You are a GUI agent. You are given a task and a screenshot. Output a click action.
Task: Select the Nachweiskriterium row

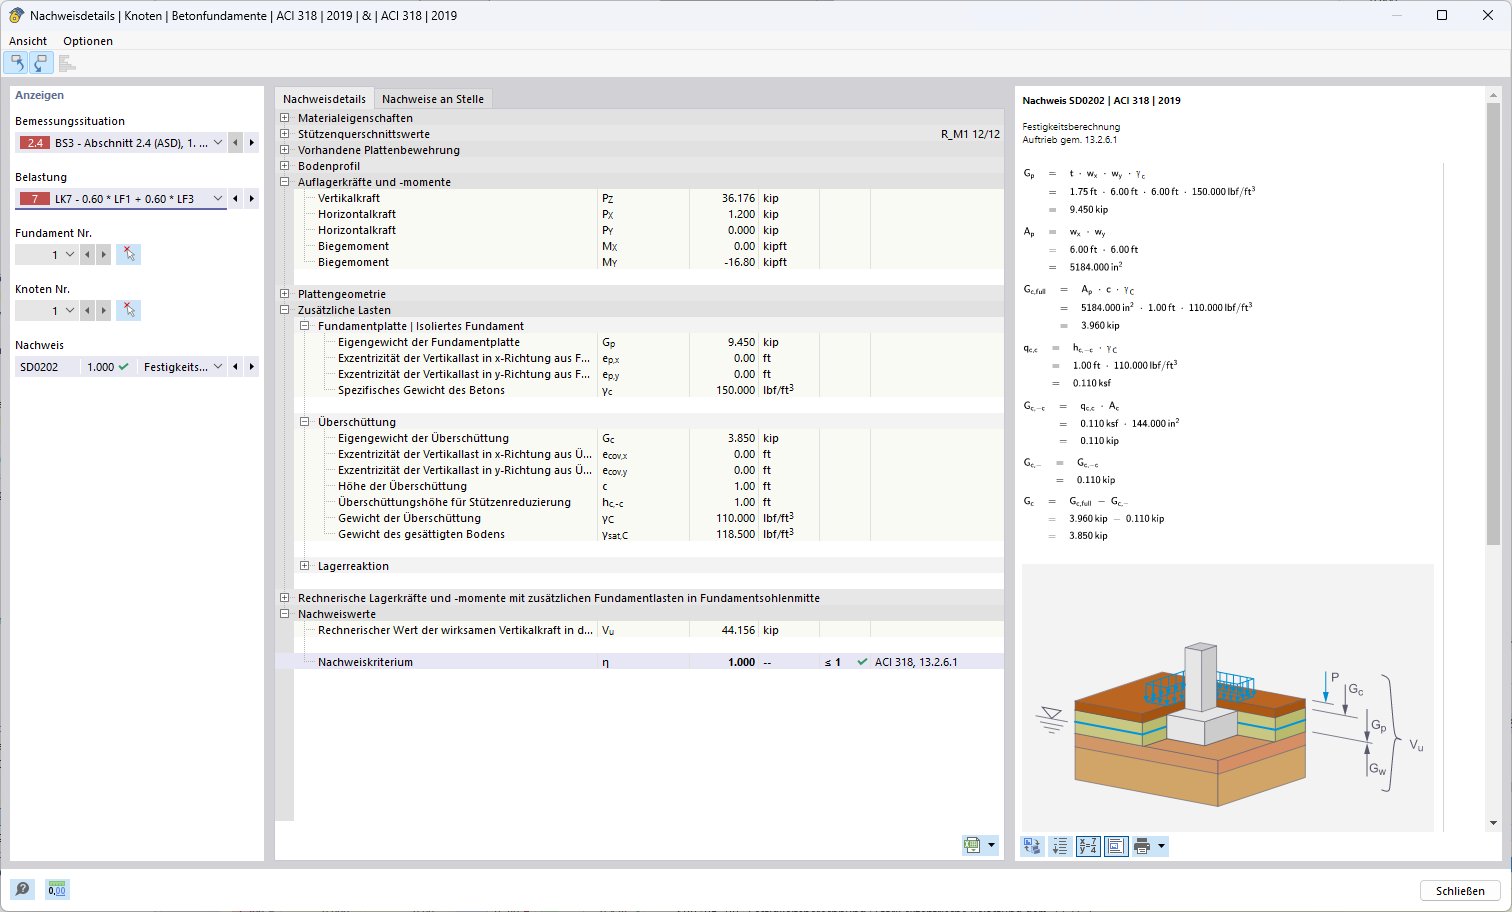[x=649, y=662]
